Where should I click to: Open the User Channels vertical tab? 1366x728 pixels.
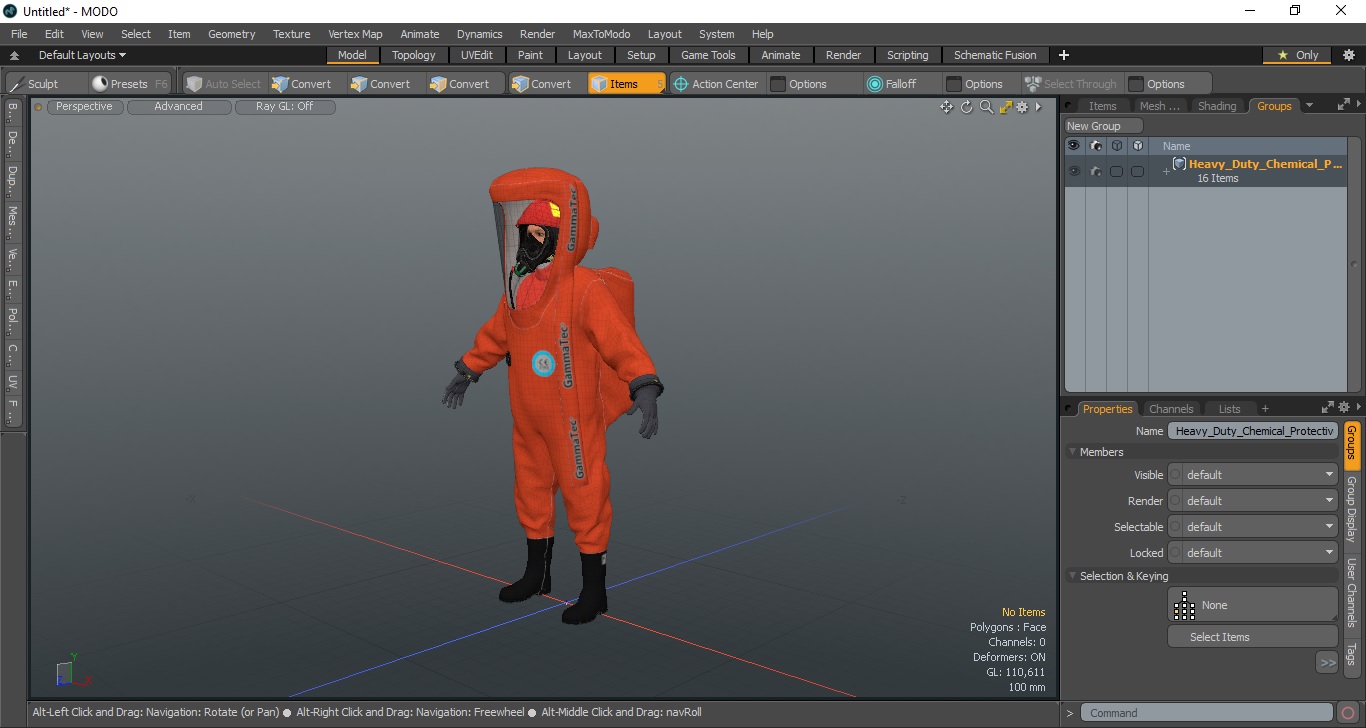click(1351, 593)
